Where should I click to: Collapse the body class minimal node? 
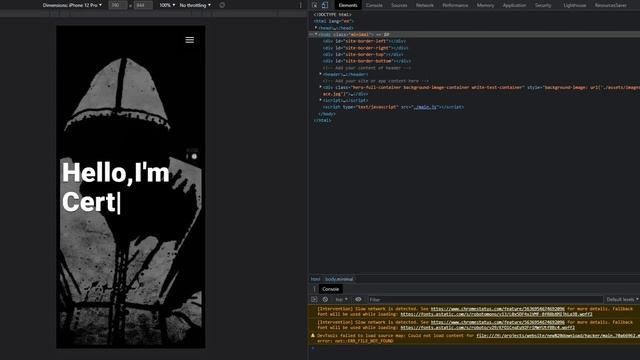(316, 35)
